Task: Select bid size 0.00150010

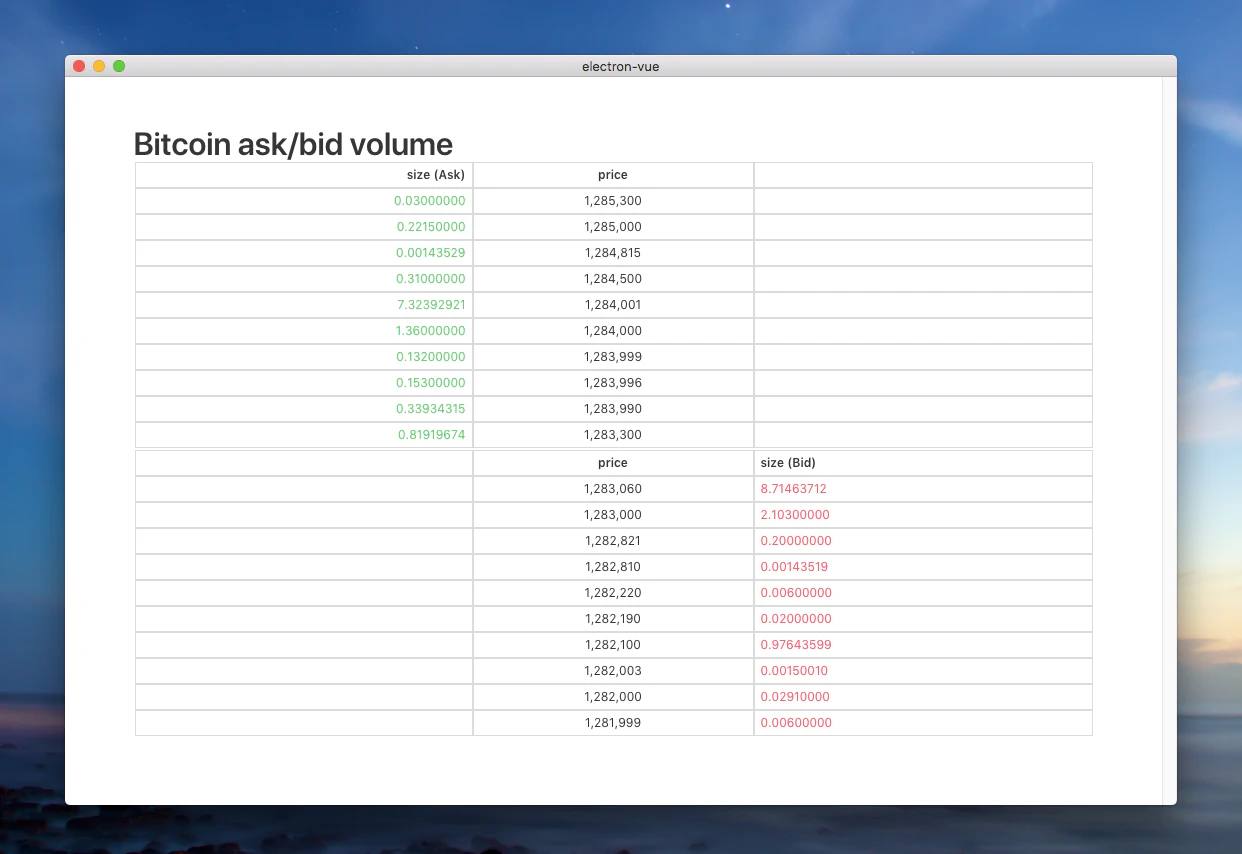Action: tap(794, 671)
